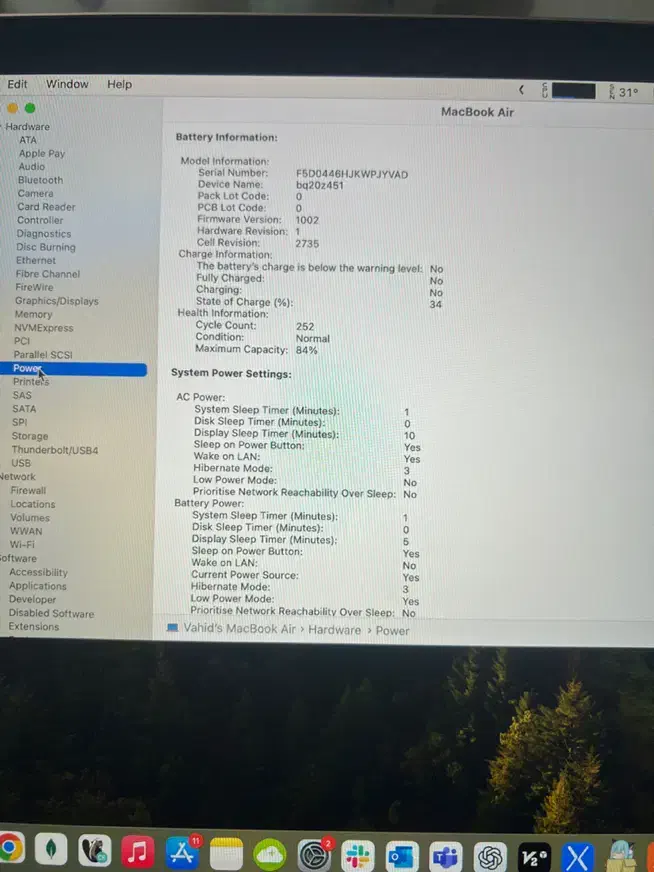Select Accessibility under Software

[x=38, y=572]
